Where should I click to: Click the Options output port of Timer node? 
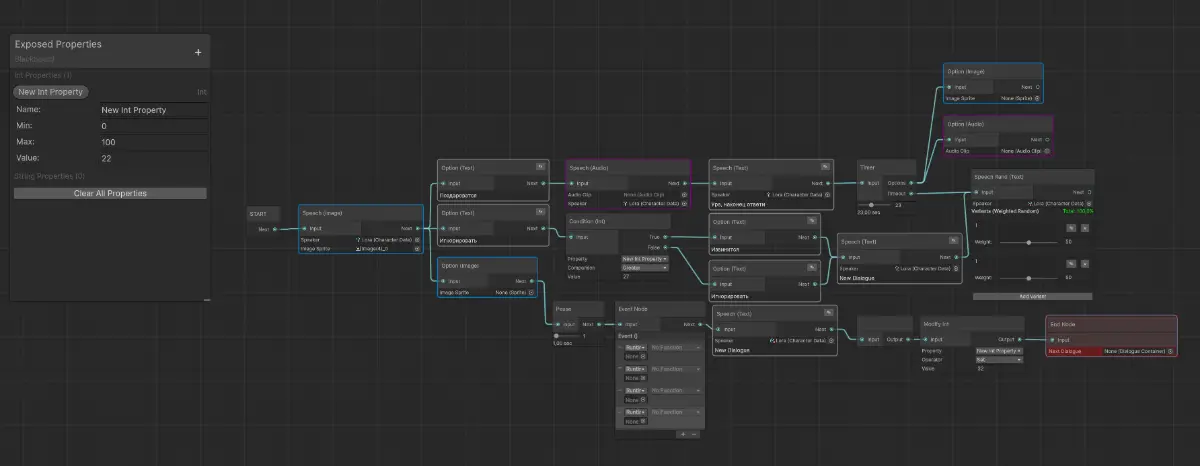coord(912,183)
